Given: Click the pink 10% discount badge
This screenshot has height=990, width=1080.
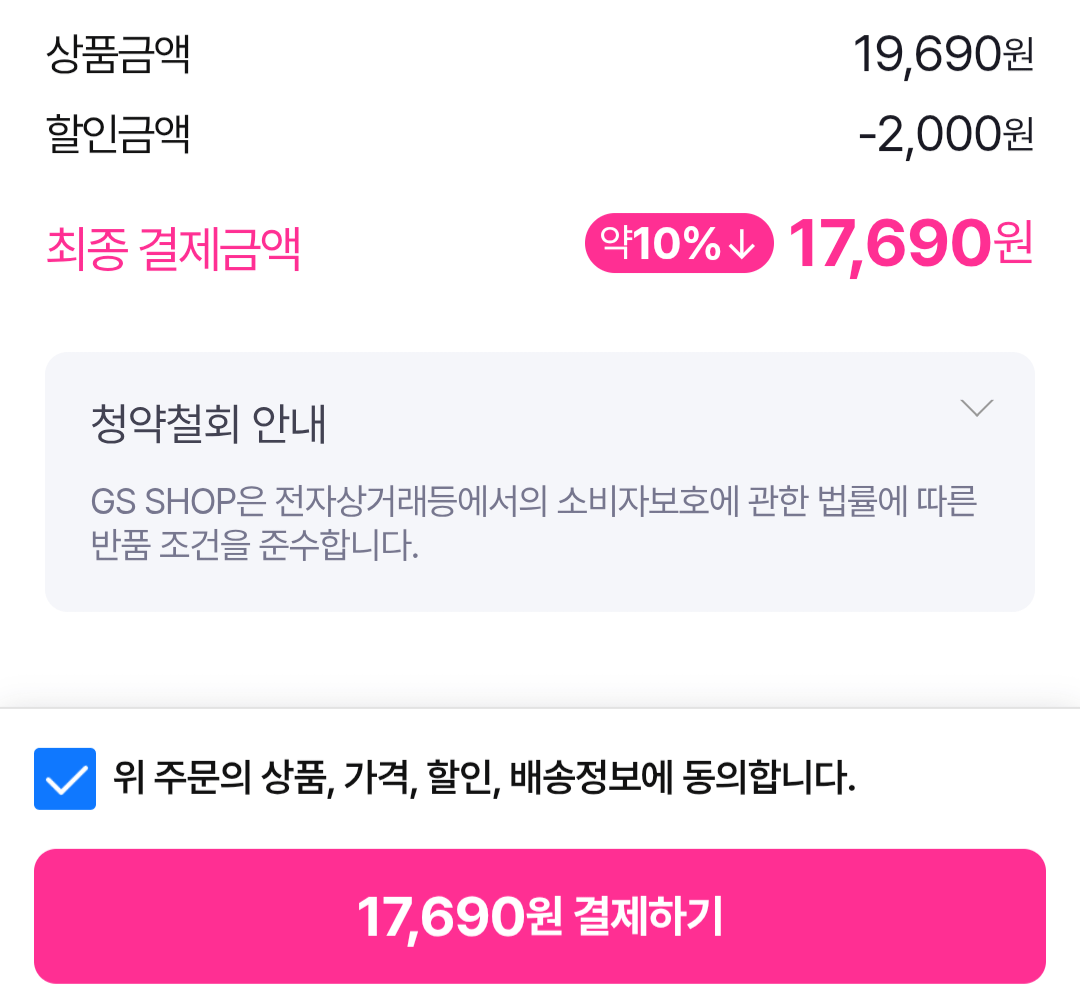Looking at the screenshot, I should click(678, 244).
